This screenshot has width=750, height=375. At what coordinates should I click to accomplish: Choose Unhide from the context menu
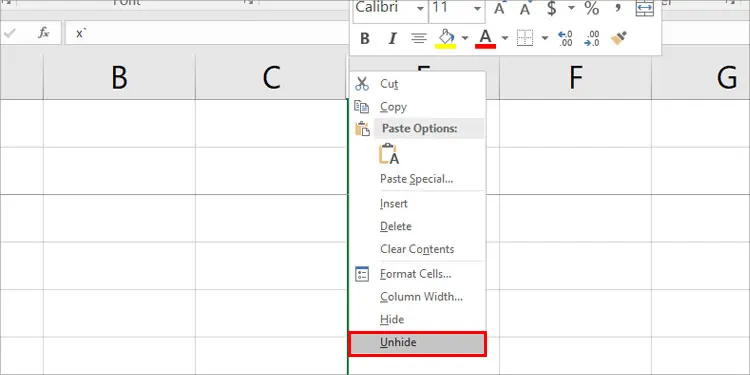(418, 343)
